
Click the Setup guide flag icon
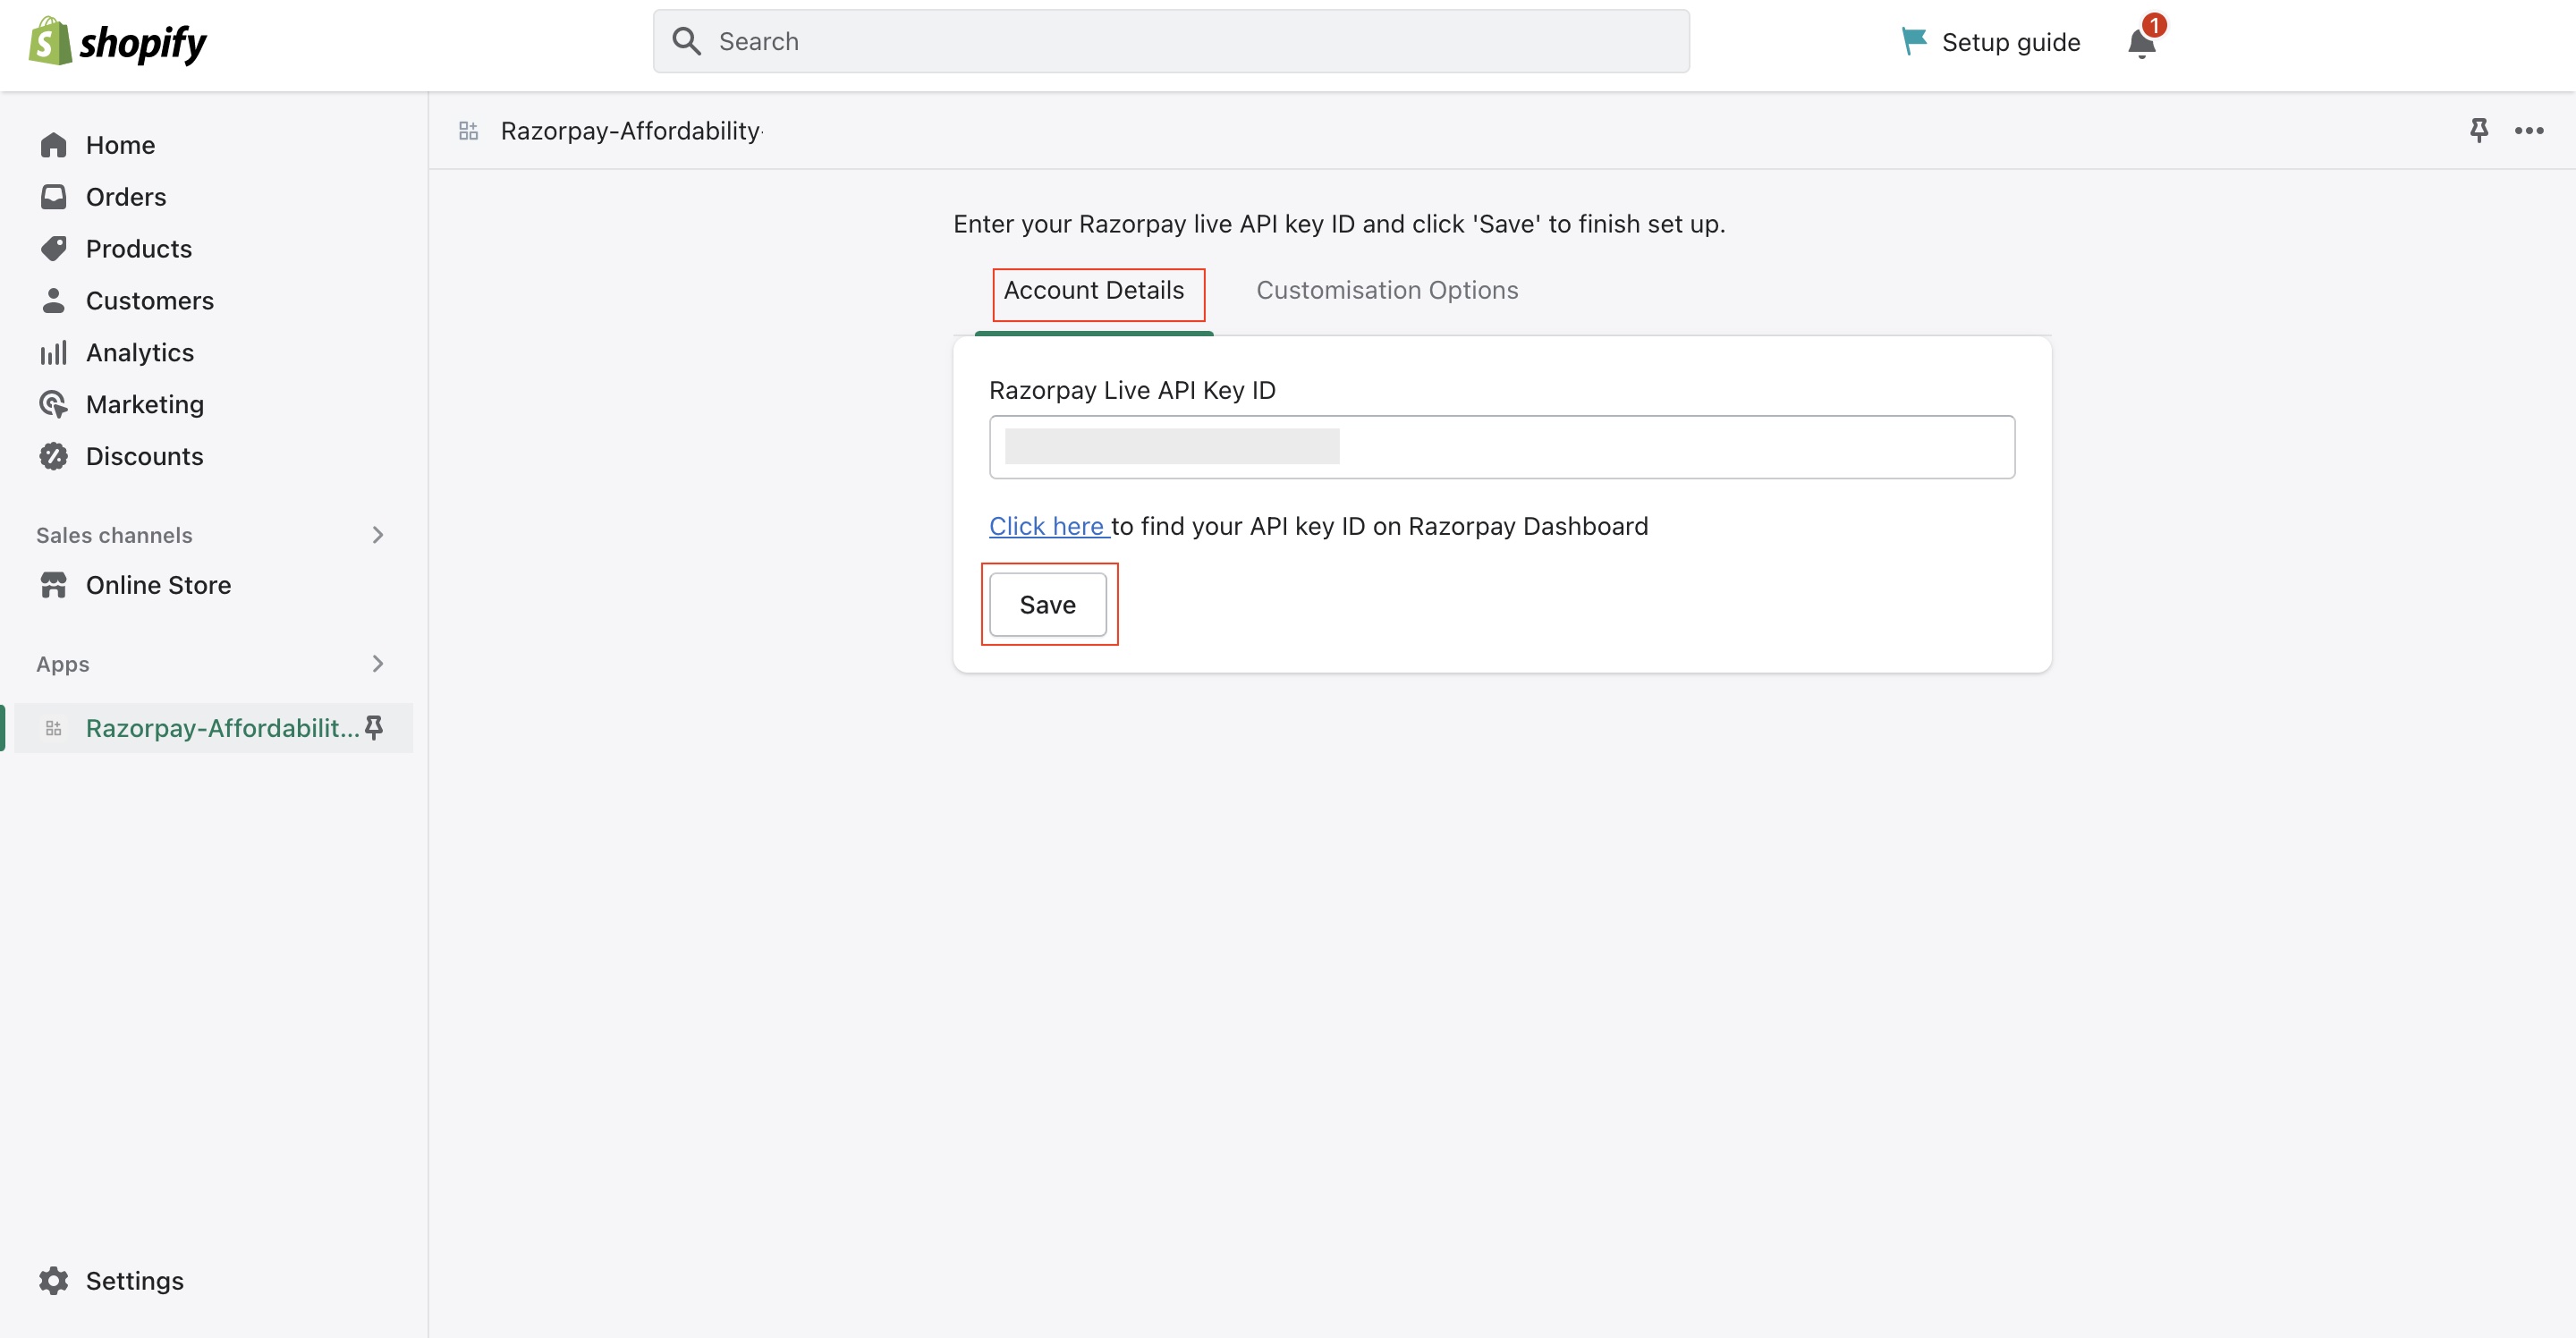click(x=1913, y=41)
